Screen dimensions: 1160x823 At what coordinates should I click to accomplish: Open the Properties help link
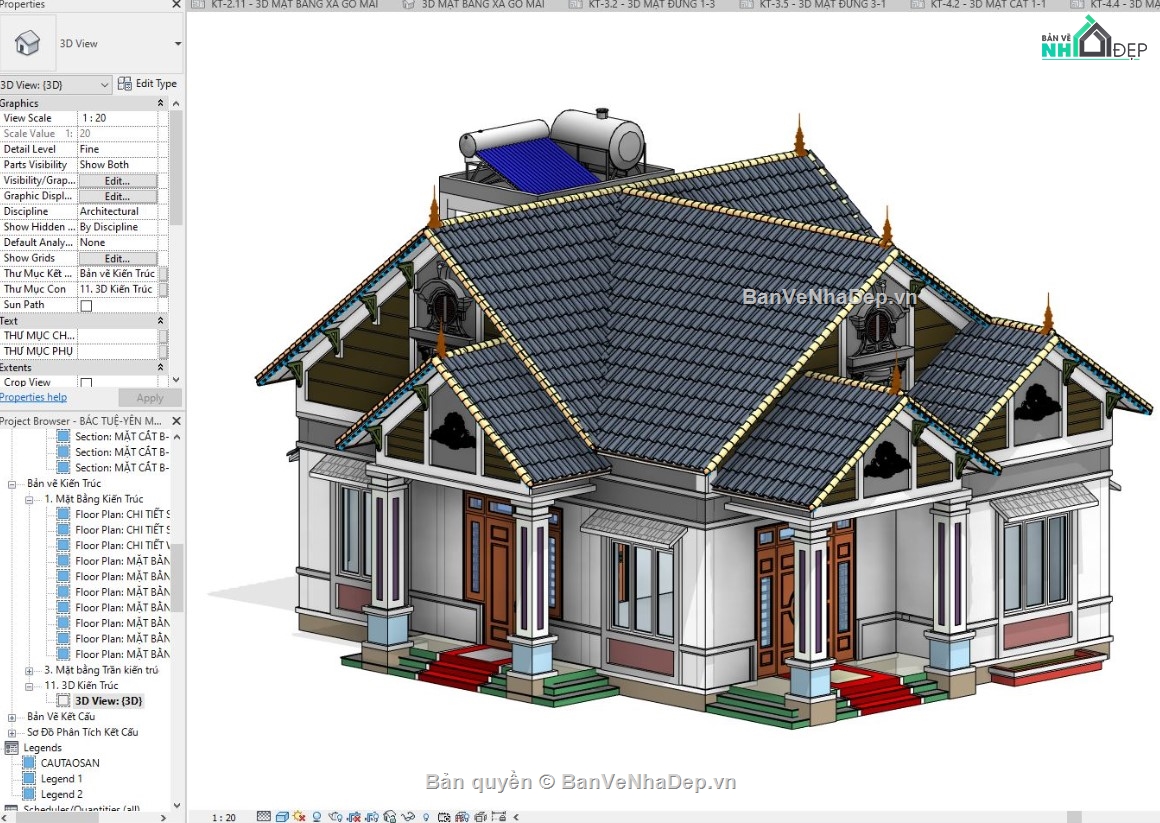coord(33,397)
